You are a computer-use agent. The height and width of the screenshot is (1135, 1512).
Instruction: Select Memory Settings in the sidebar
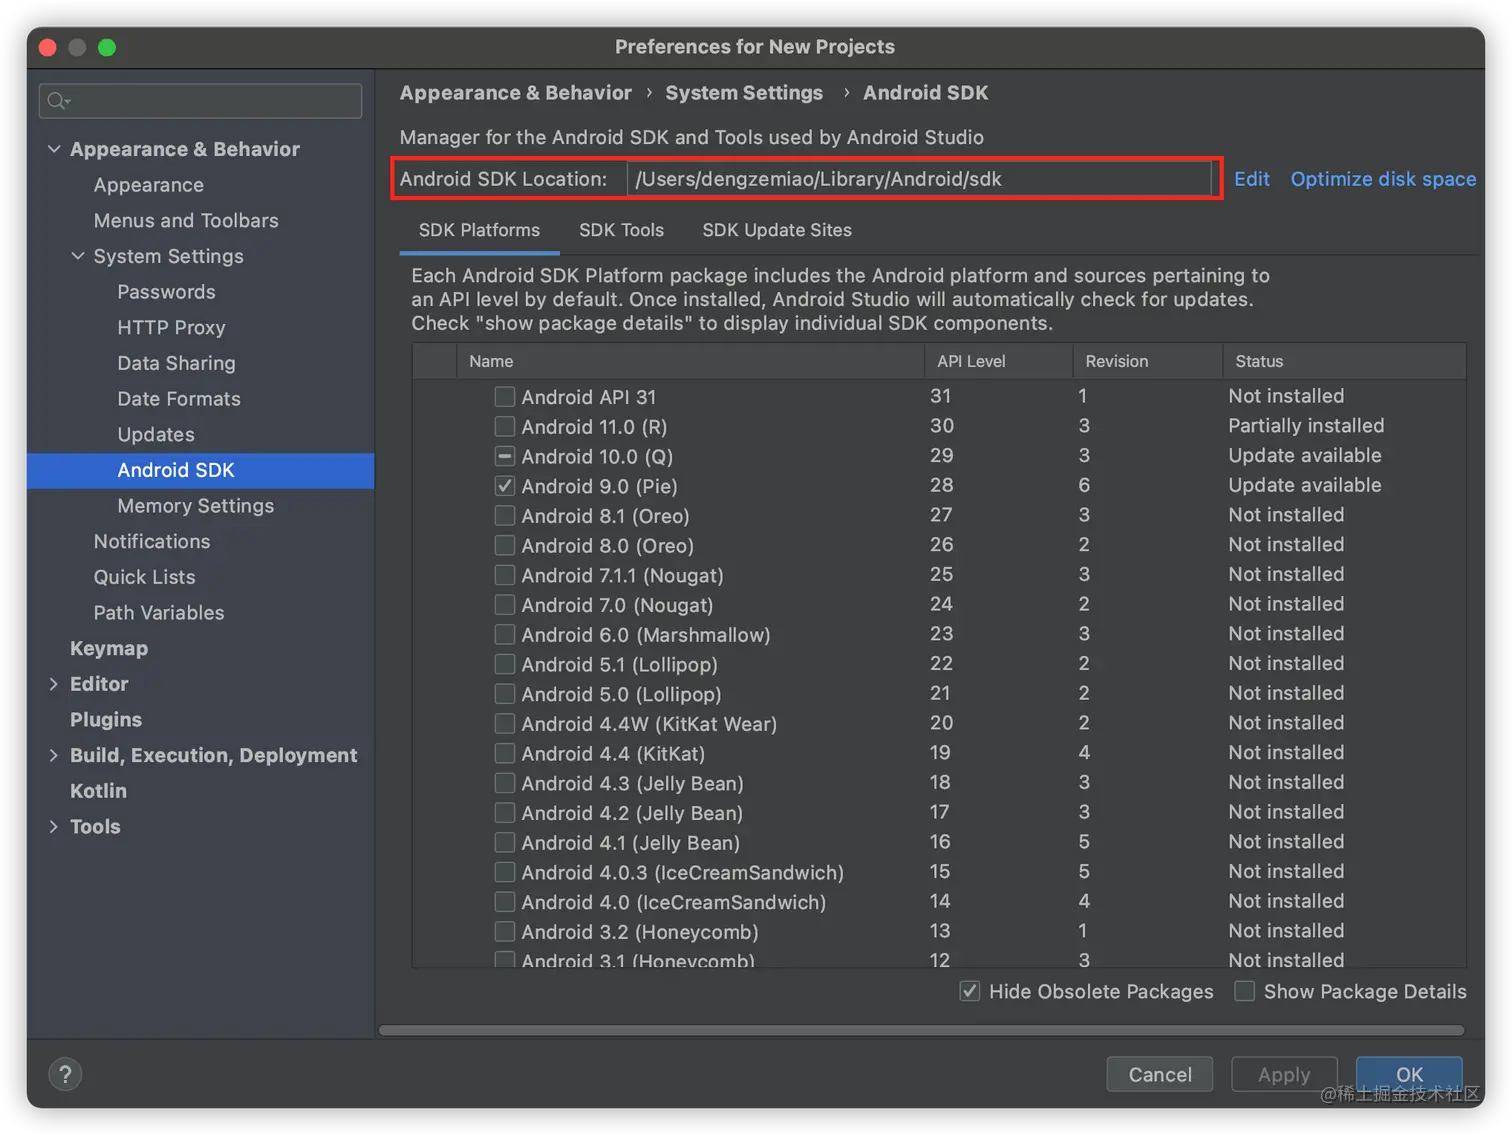[195, 506]
